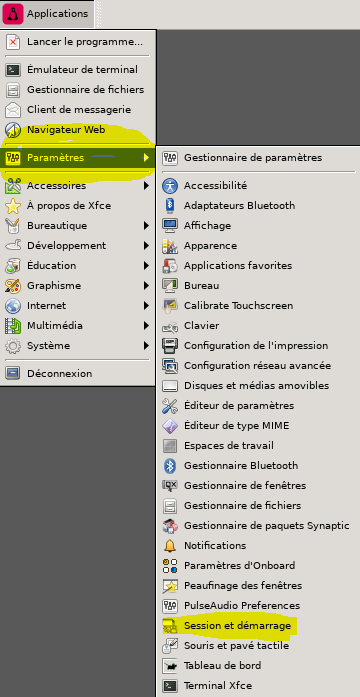
Task: Click the Gestionnaire de fichiers drawer icon in main menu
Action: coord(13,90)
